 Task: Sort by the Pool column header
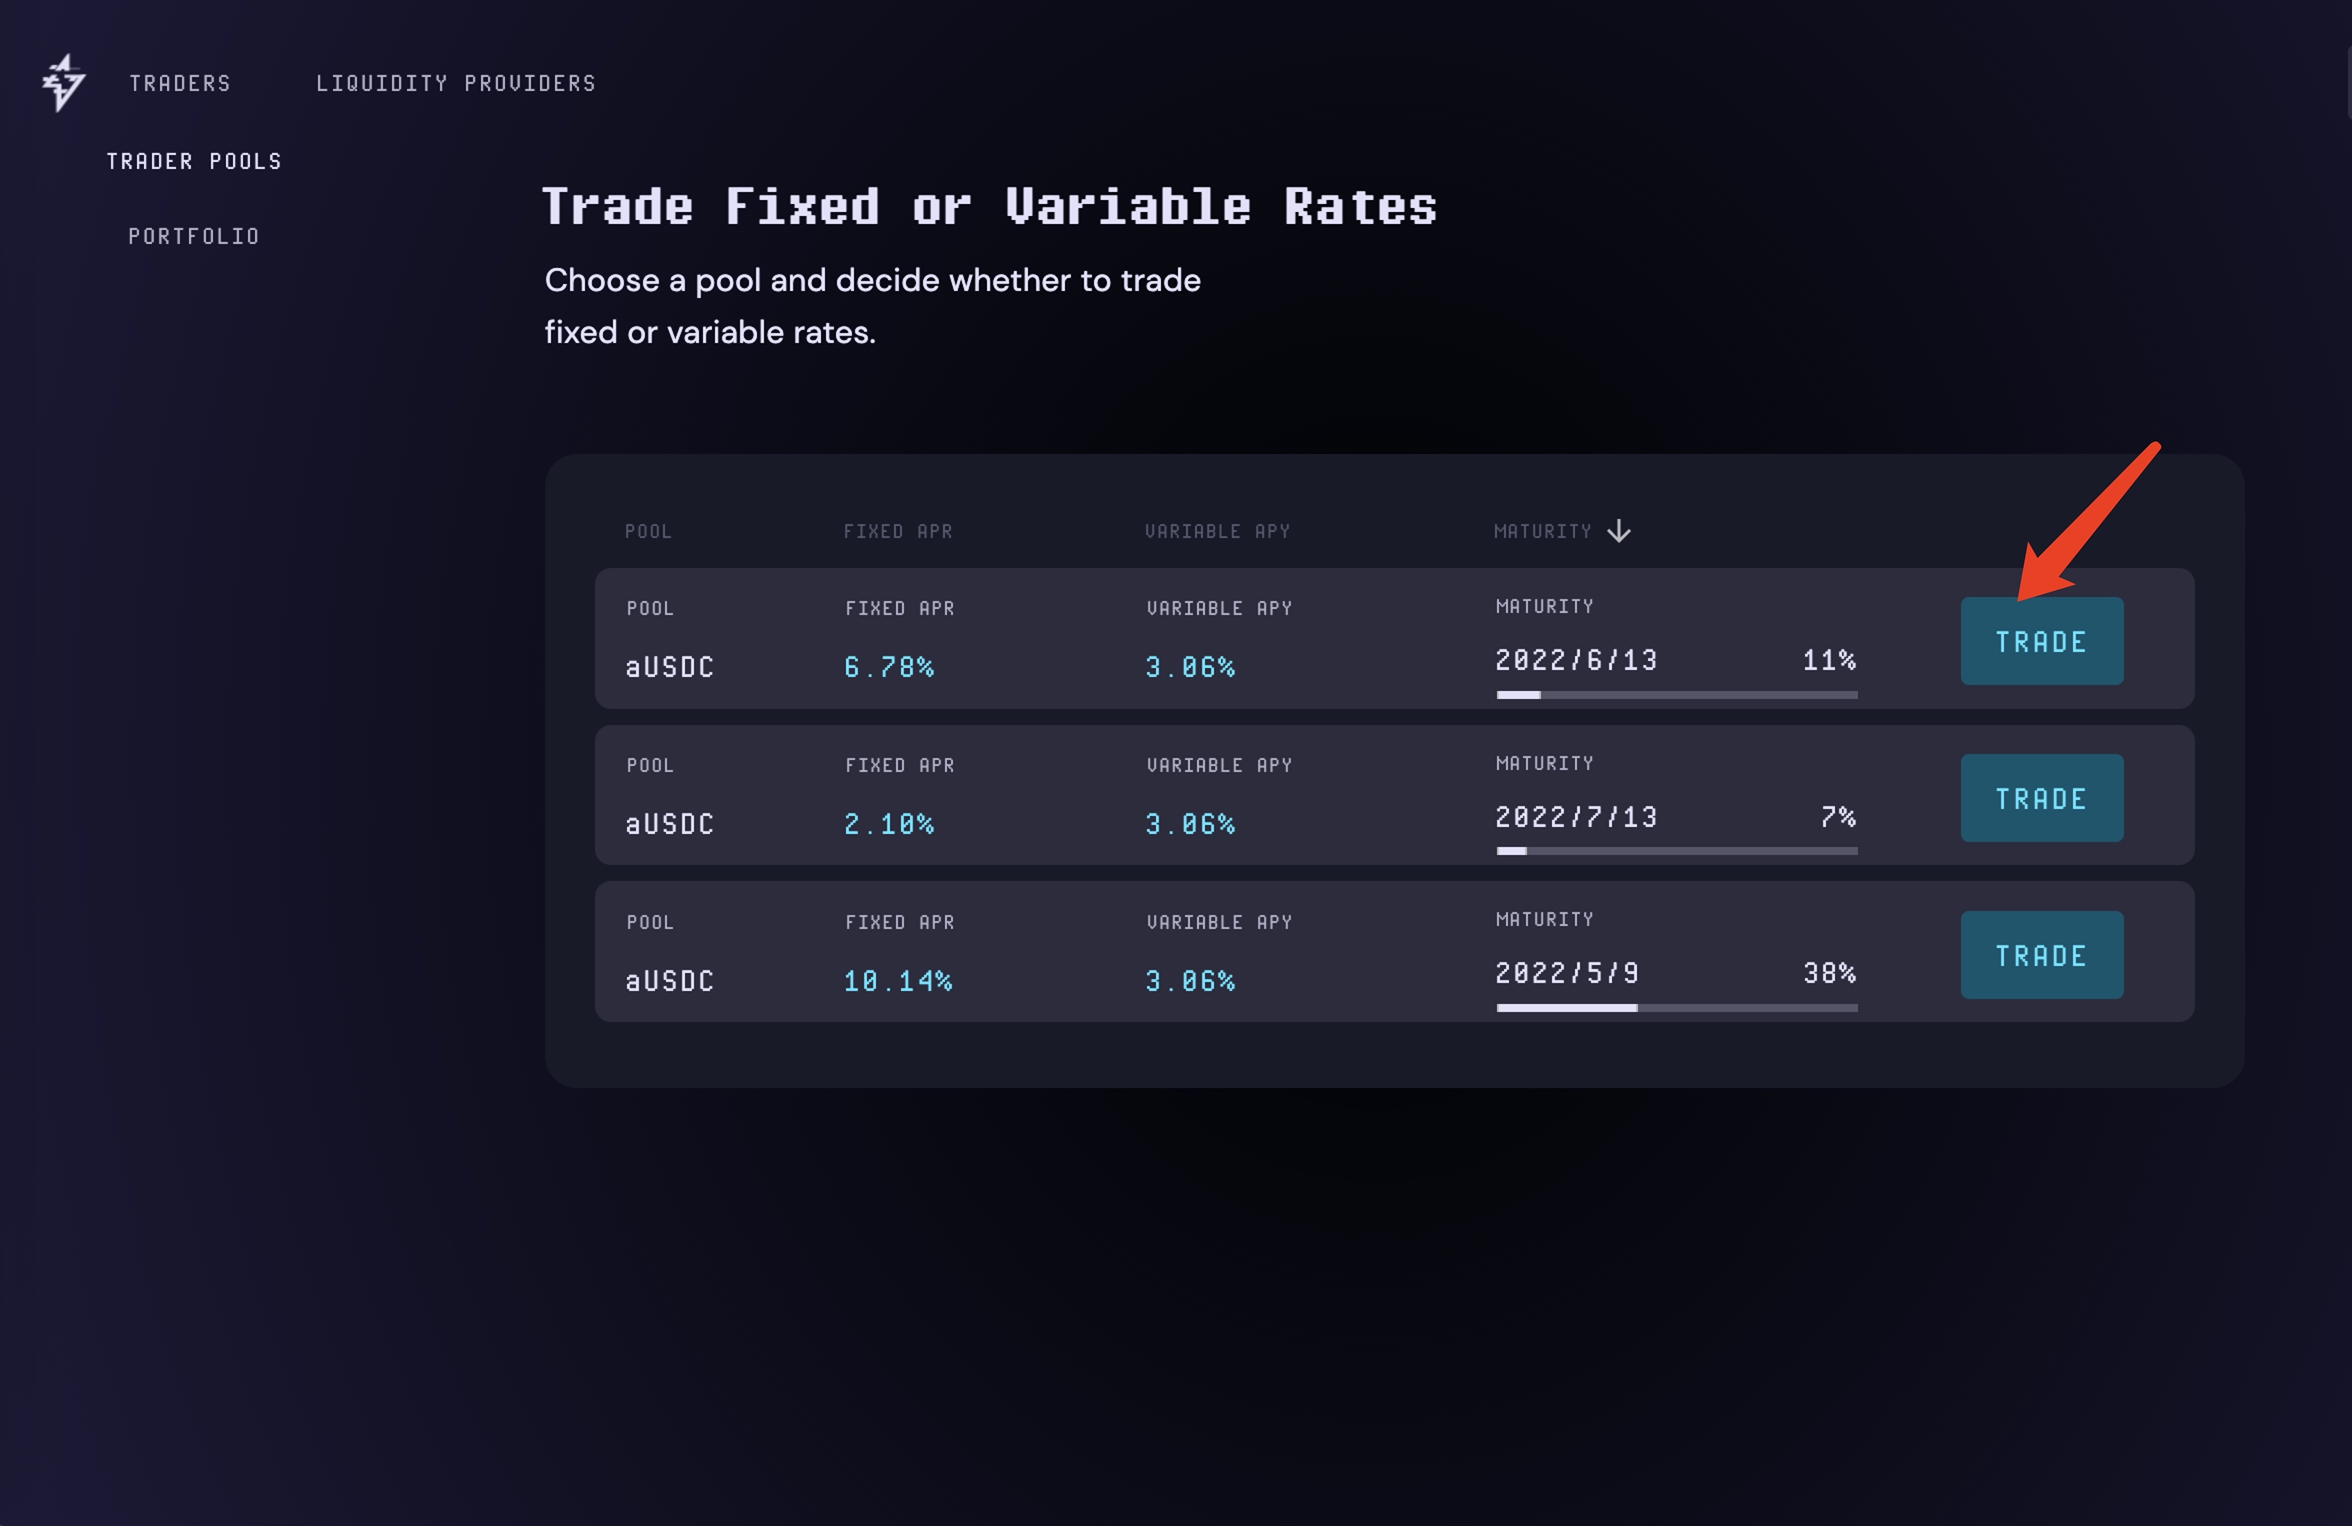coord(648,531)
